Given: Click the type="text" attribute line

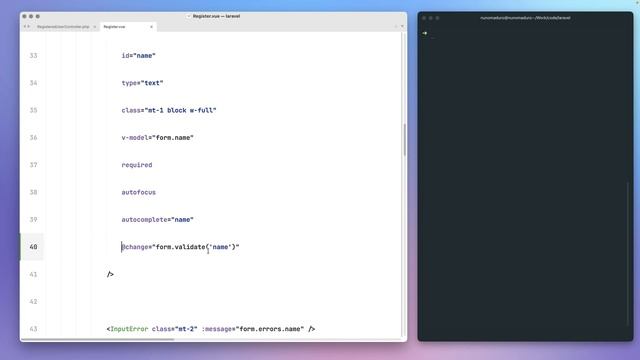Looking at the screenshot, I should coord(142,83).
